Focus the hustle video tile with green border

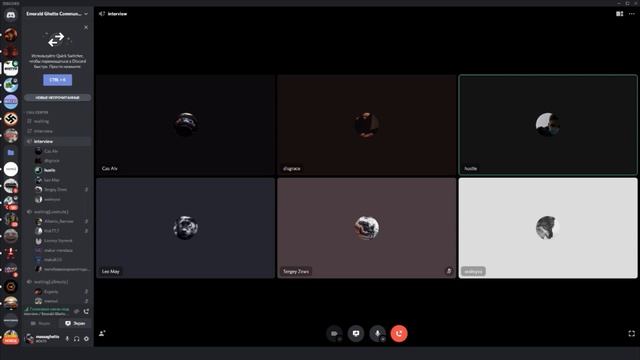click(x=548, y=125)
